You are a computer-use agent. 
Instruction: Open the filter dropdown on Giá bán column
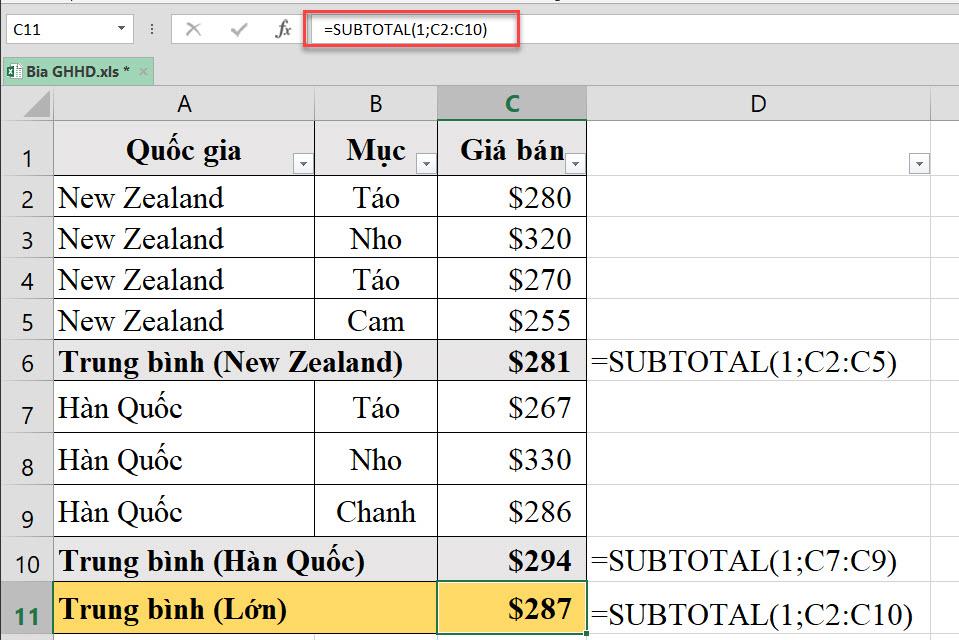tap(573, 161)
